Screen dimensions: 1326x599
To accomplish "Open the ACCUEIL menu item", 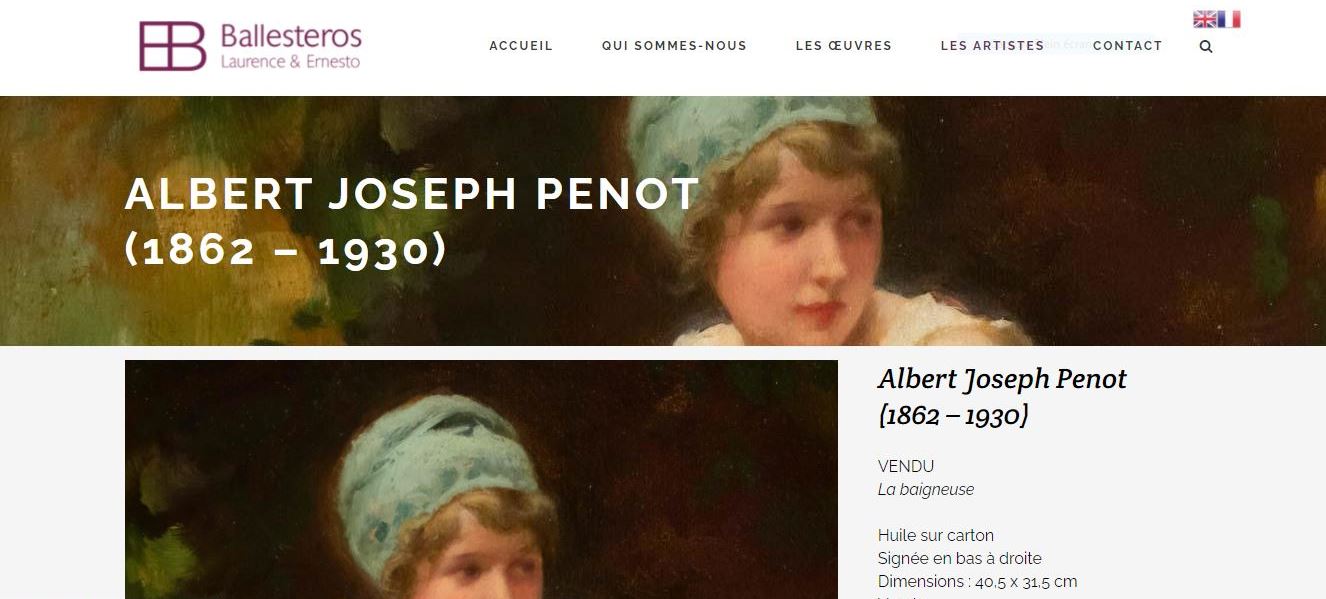I will pos(521,46).
